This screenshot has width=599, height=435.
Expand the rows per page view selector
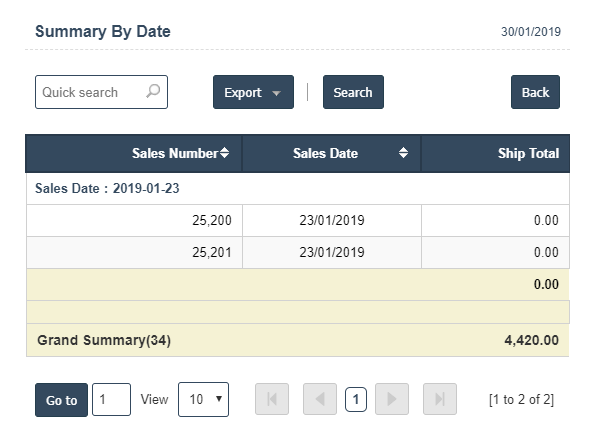[x=203, y=399]
